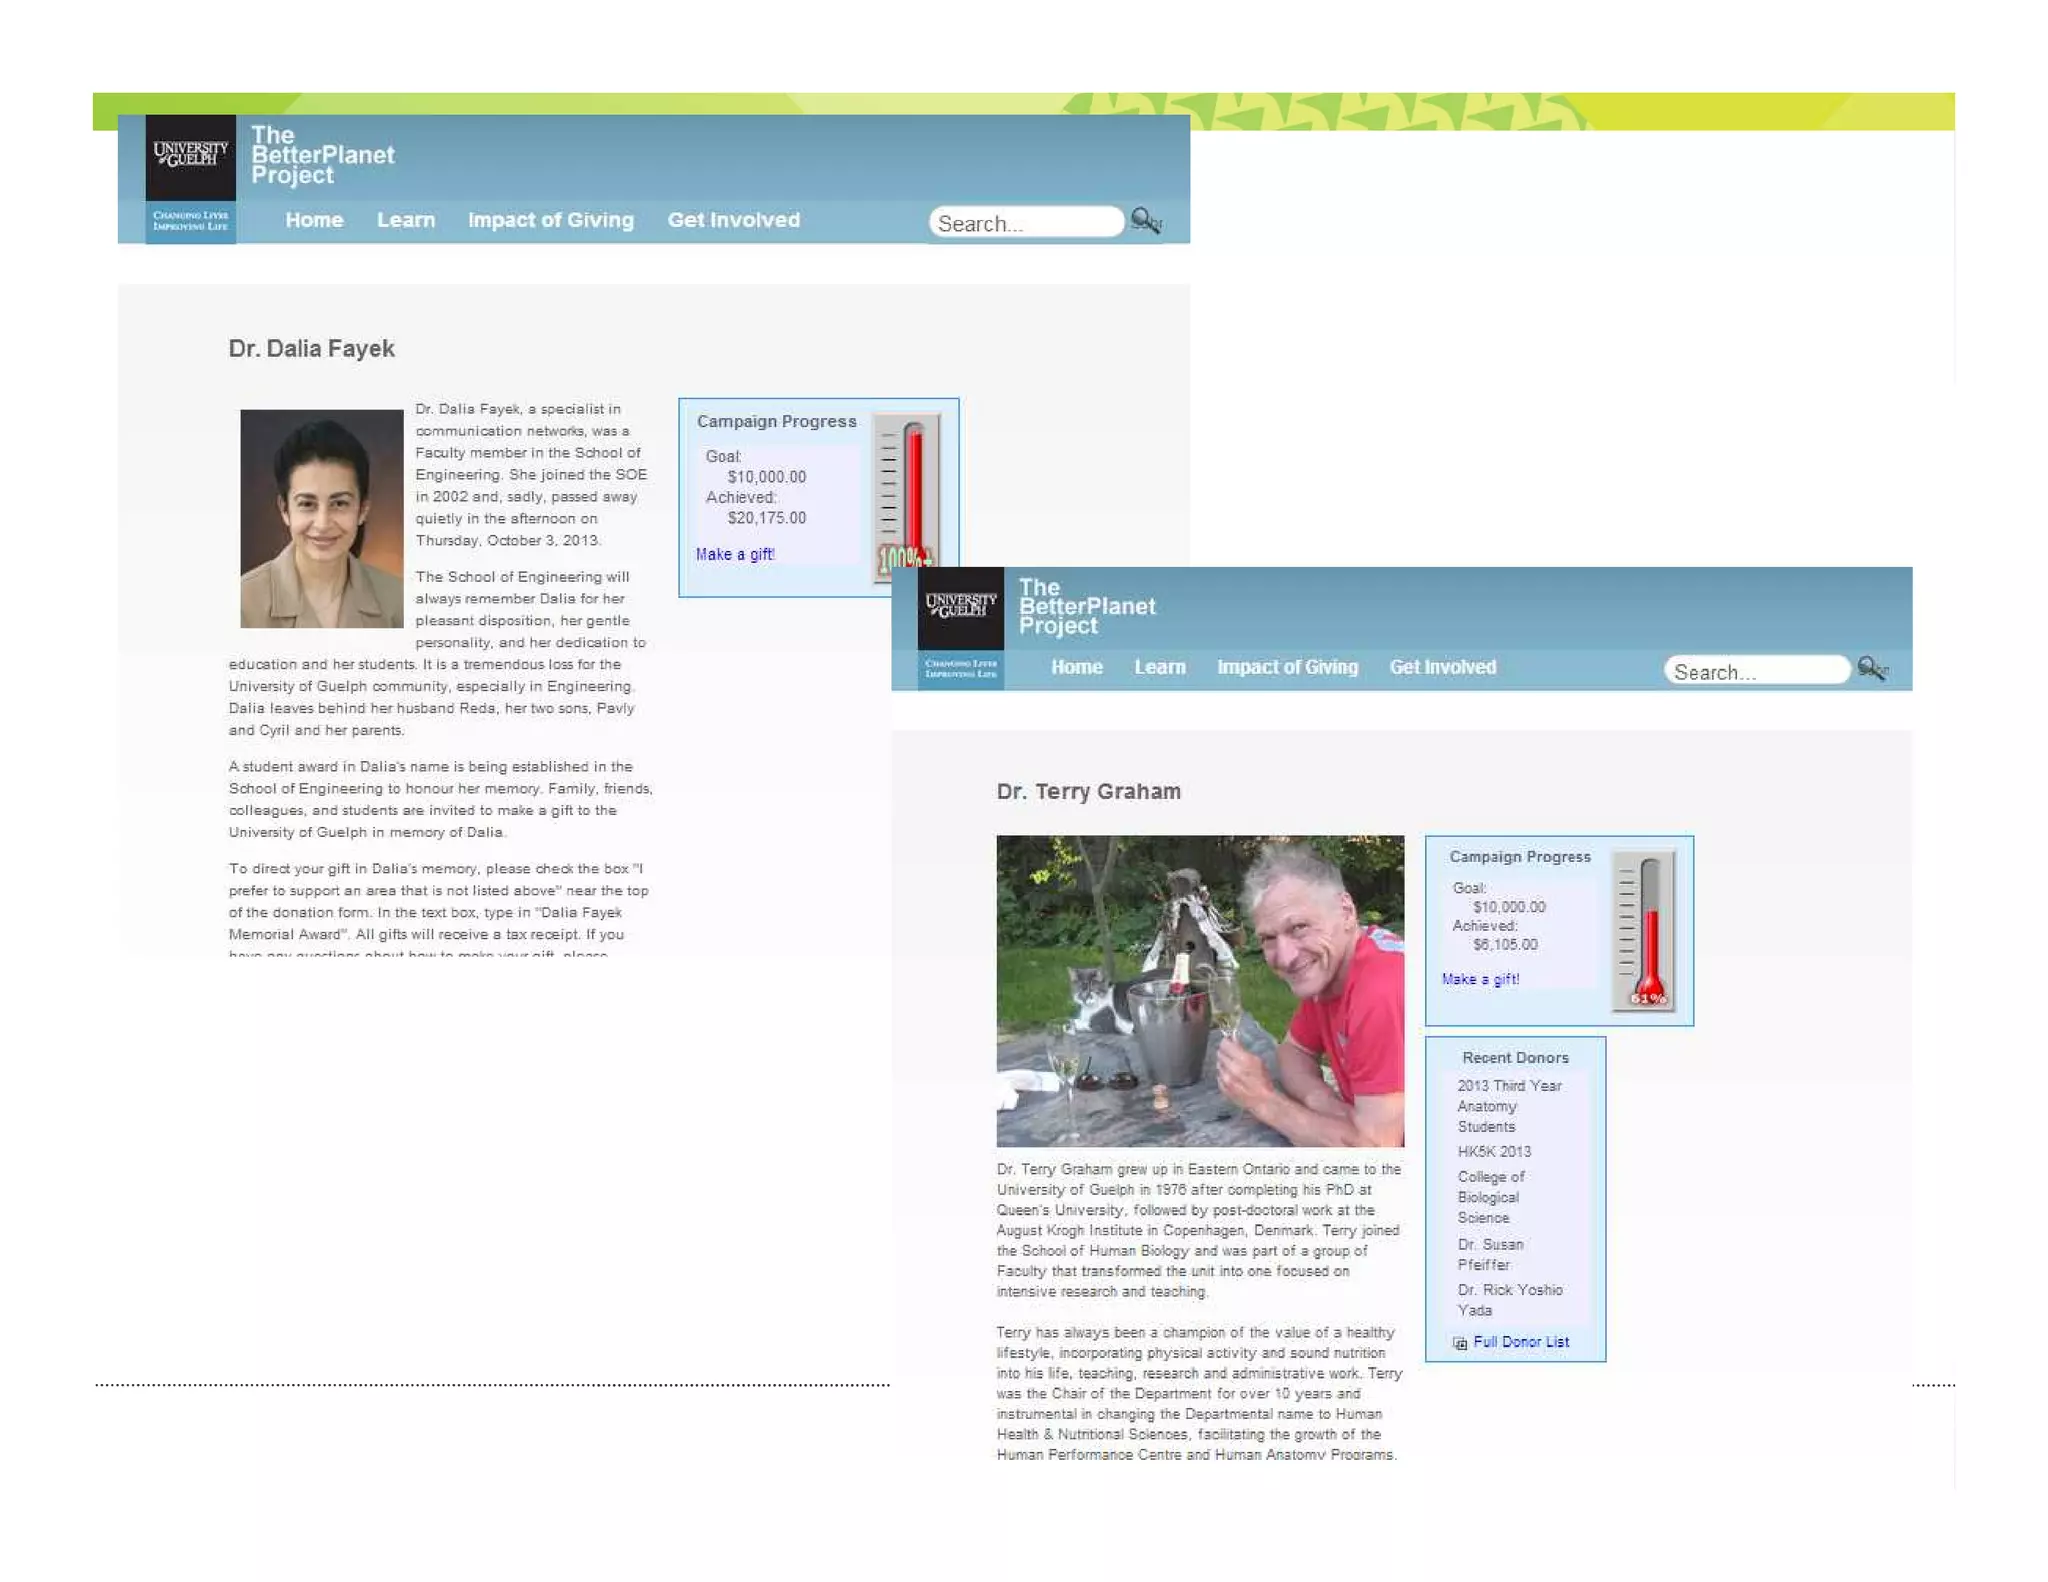
Task: Click BetterPlanet Project title on left header
Action: [322, 155]
